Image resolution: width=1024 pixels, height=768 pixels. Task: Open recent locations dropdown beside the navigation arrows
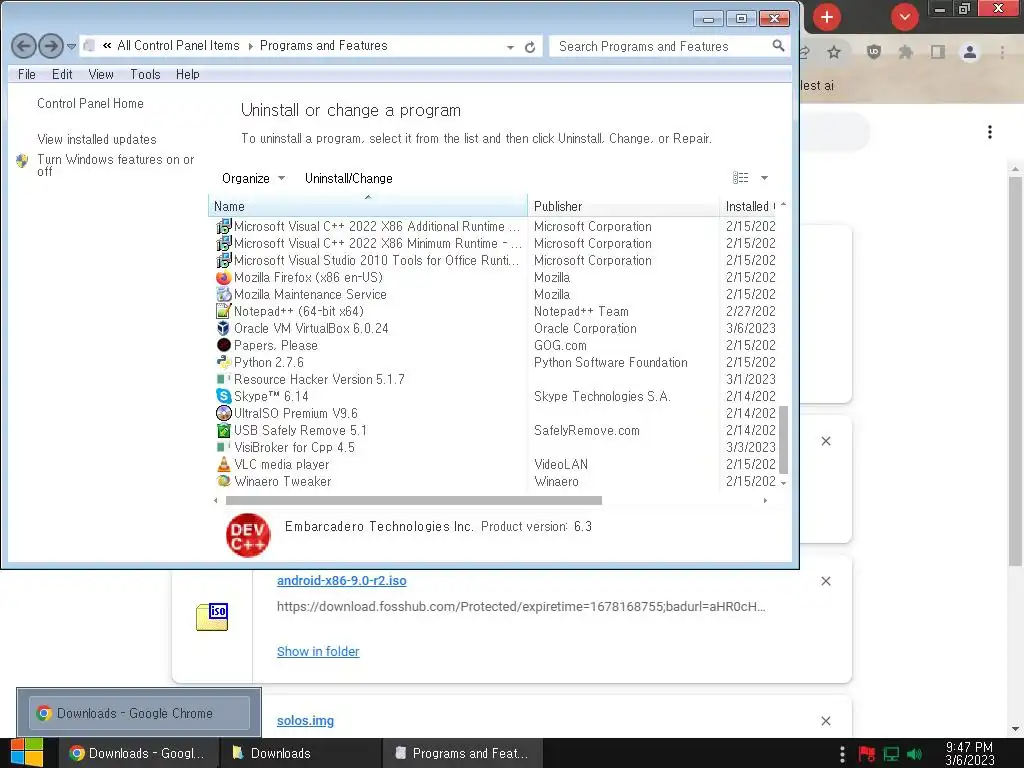(71, 47)
